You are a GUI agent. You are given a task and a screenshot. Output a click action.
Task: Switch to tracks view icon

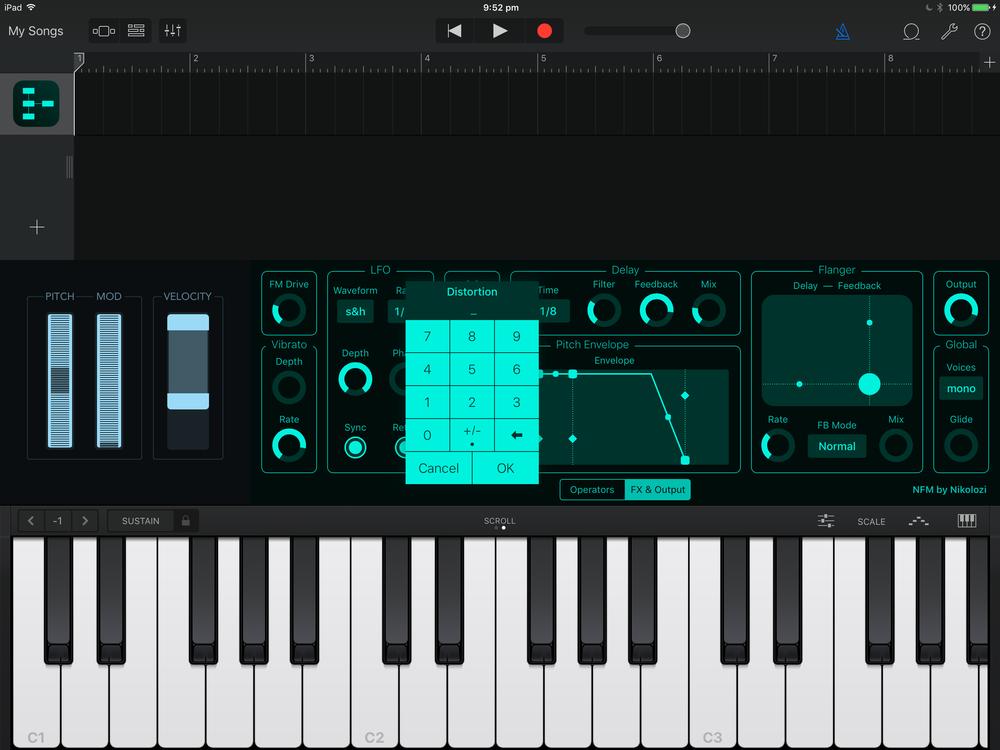pyautogui.click(x=136, y=31)
